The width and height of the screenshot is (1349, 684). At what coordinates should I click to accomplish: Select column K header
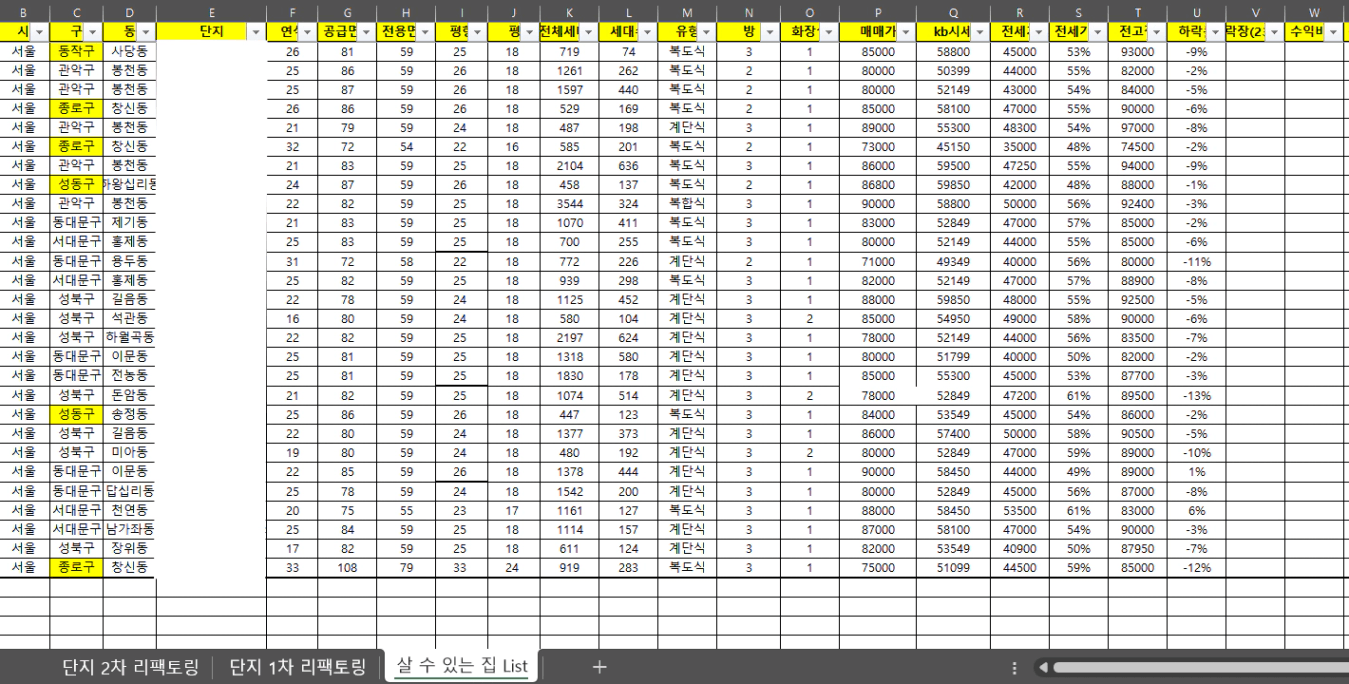pyautogui.click(x=569, y=12)
